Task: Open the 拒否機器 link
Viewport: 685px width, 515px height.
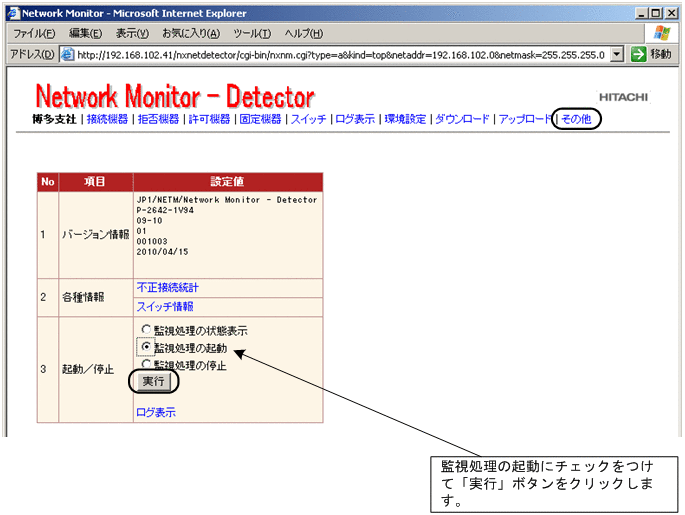Action: click(158, 119)
